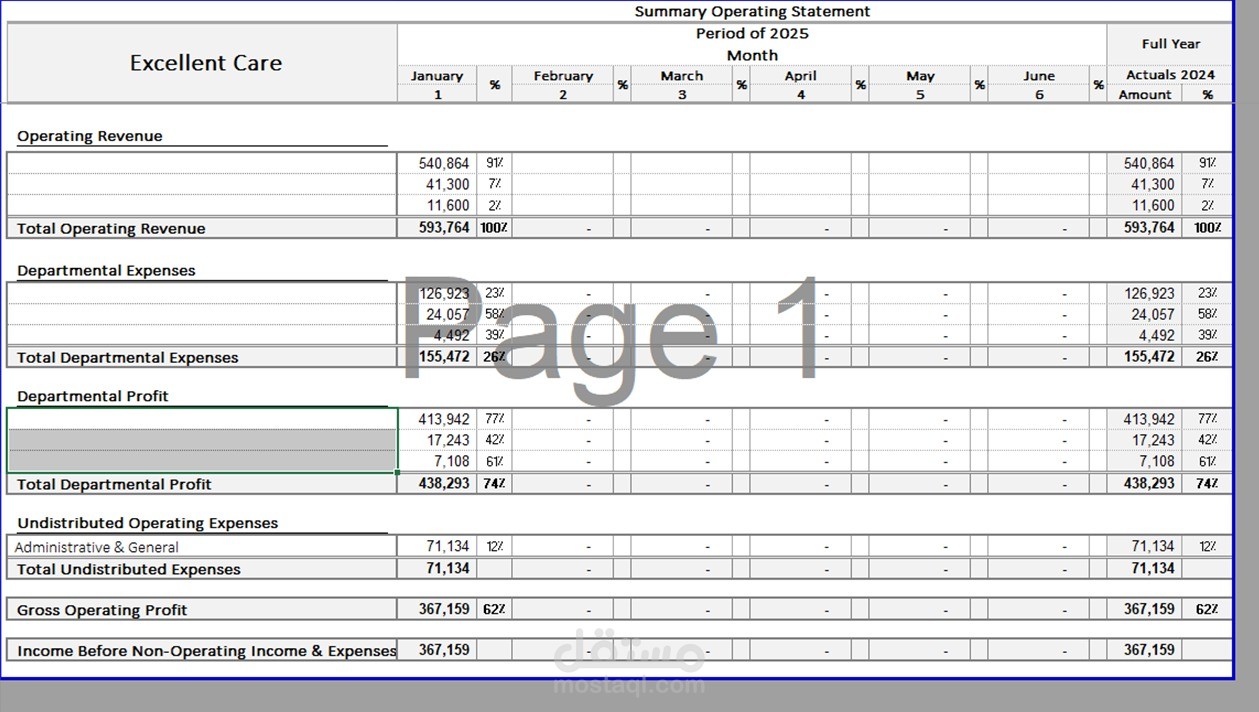Select the 'Total Operating Revenue' row label
This screenshot has height=712, width=1259.
pos(111,229)
